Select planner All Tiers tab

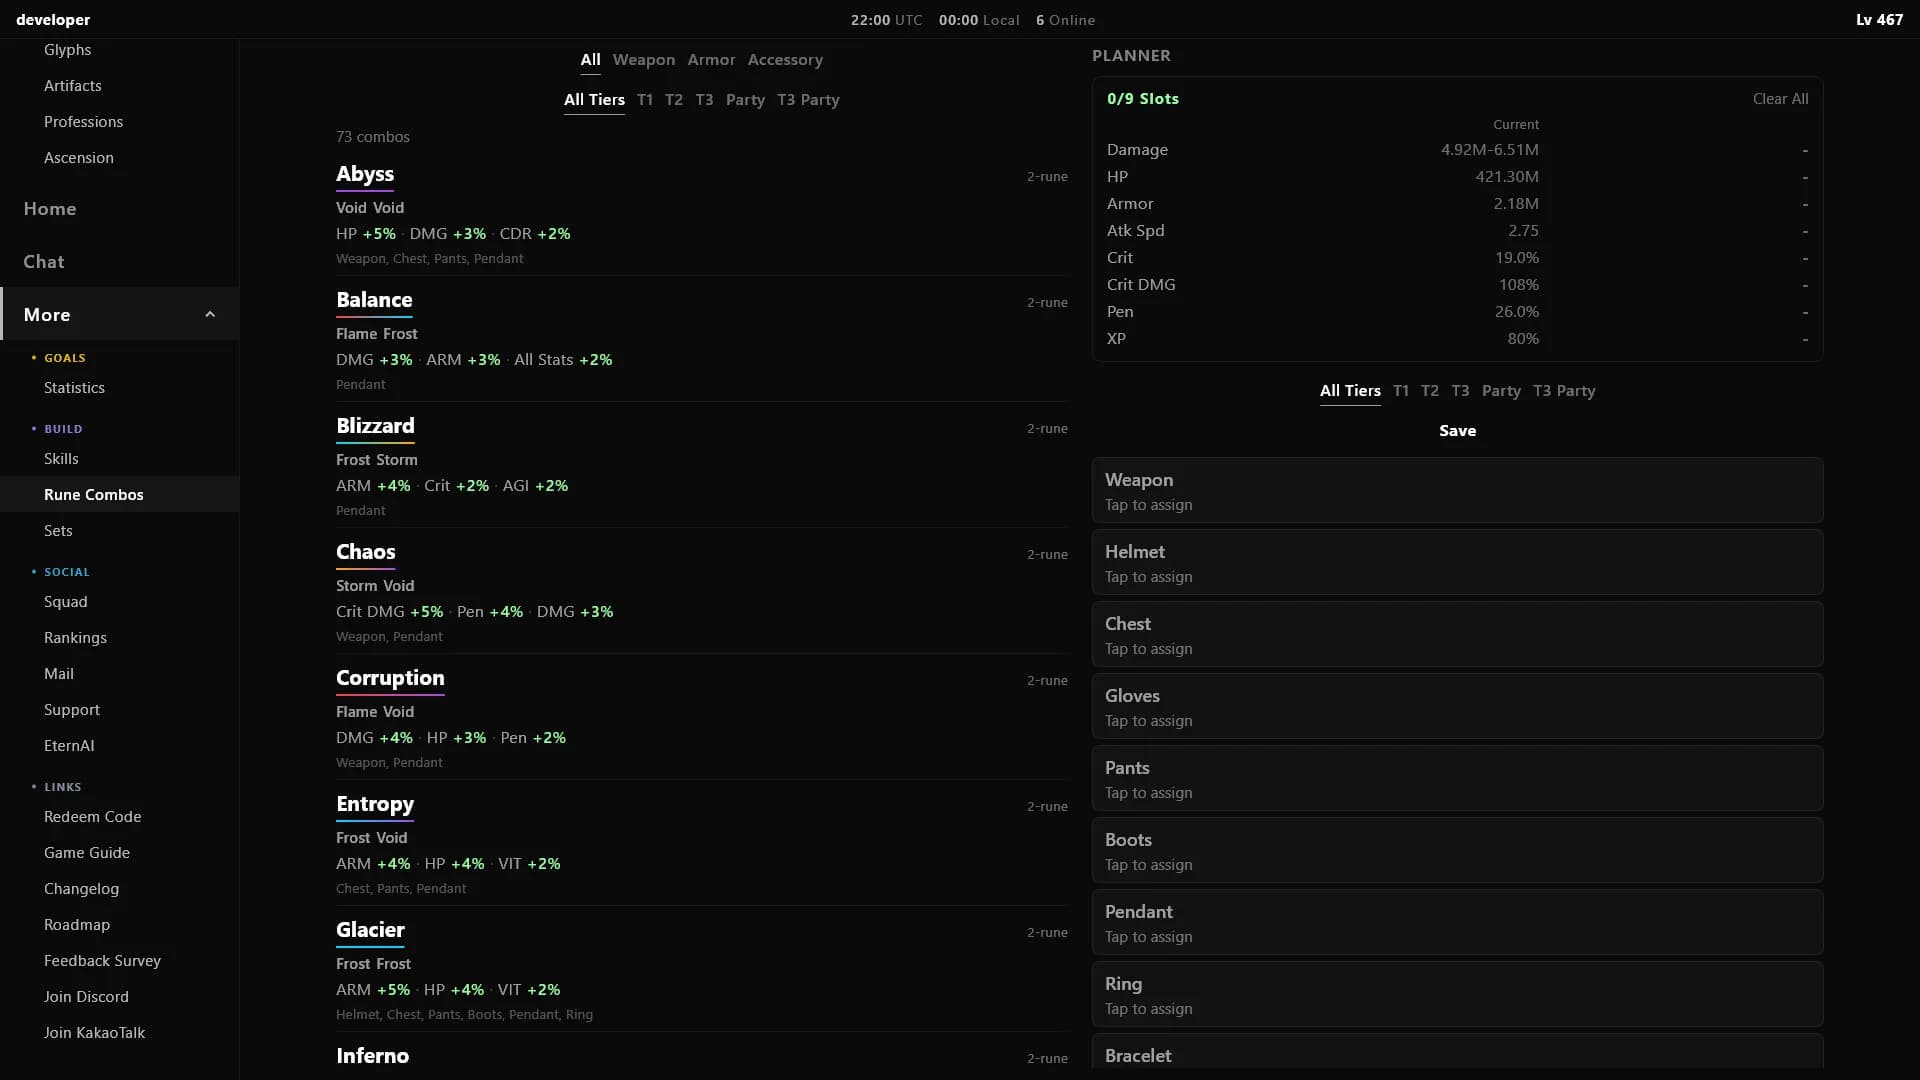(x=1350, y=391)
